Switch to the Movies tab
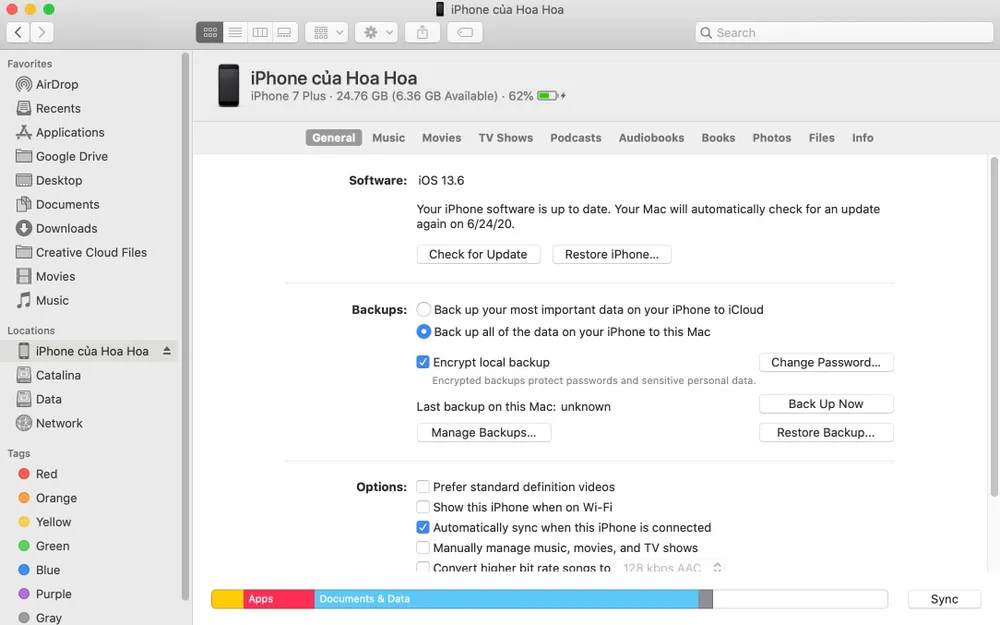The image size is (1000, 625). 441,138
